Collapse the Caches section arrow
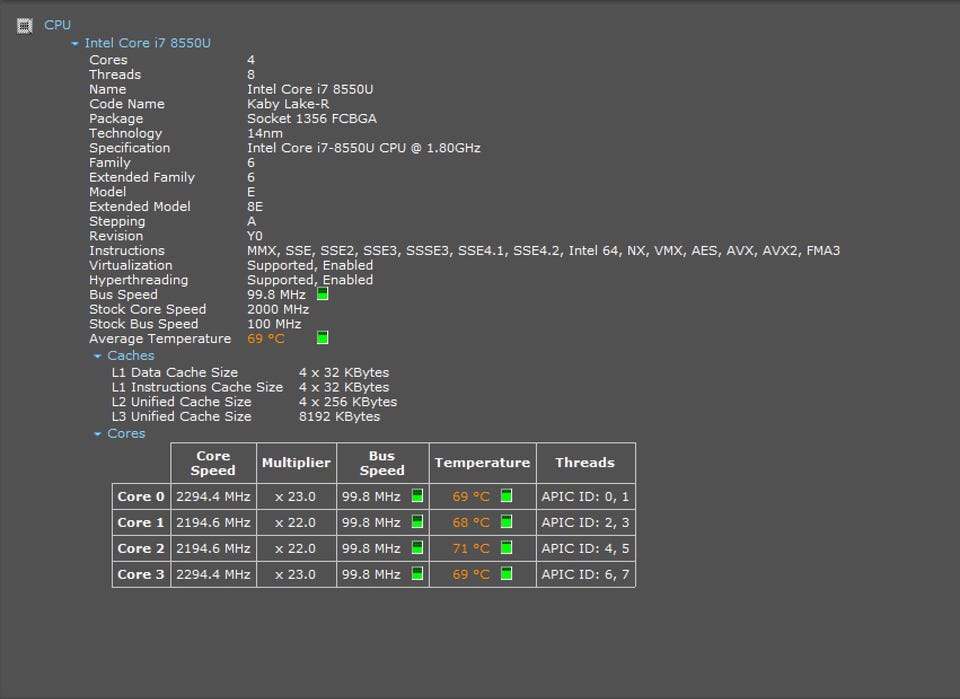This screenshot has width=960, height=699. [98, 356]
